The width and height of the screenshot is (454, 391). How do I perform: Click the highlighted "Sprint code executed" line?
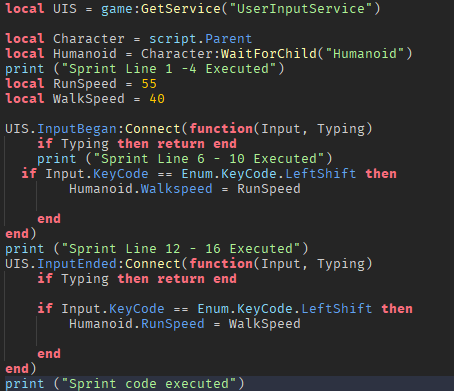[227, 384]
